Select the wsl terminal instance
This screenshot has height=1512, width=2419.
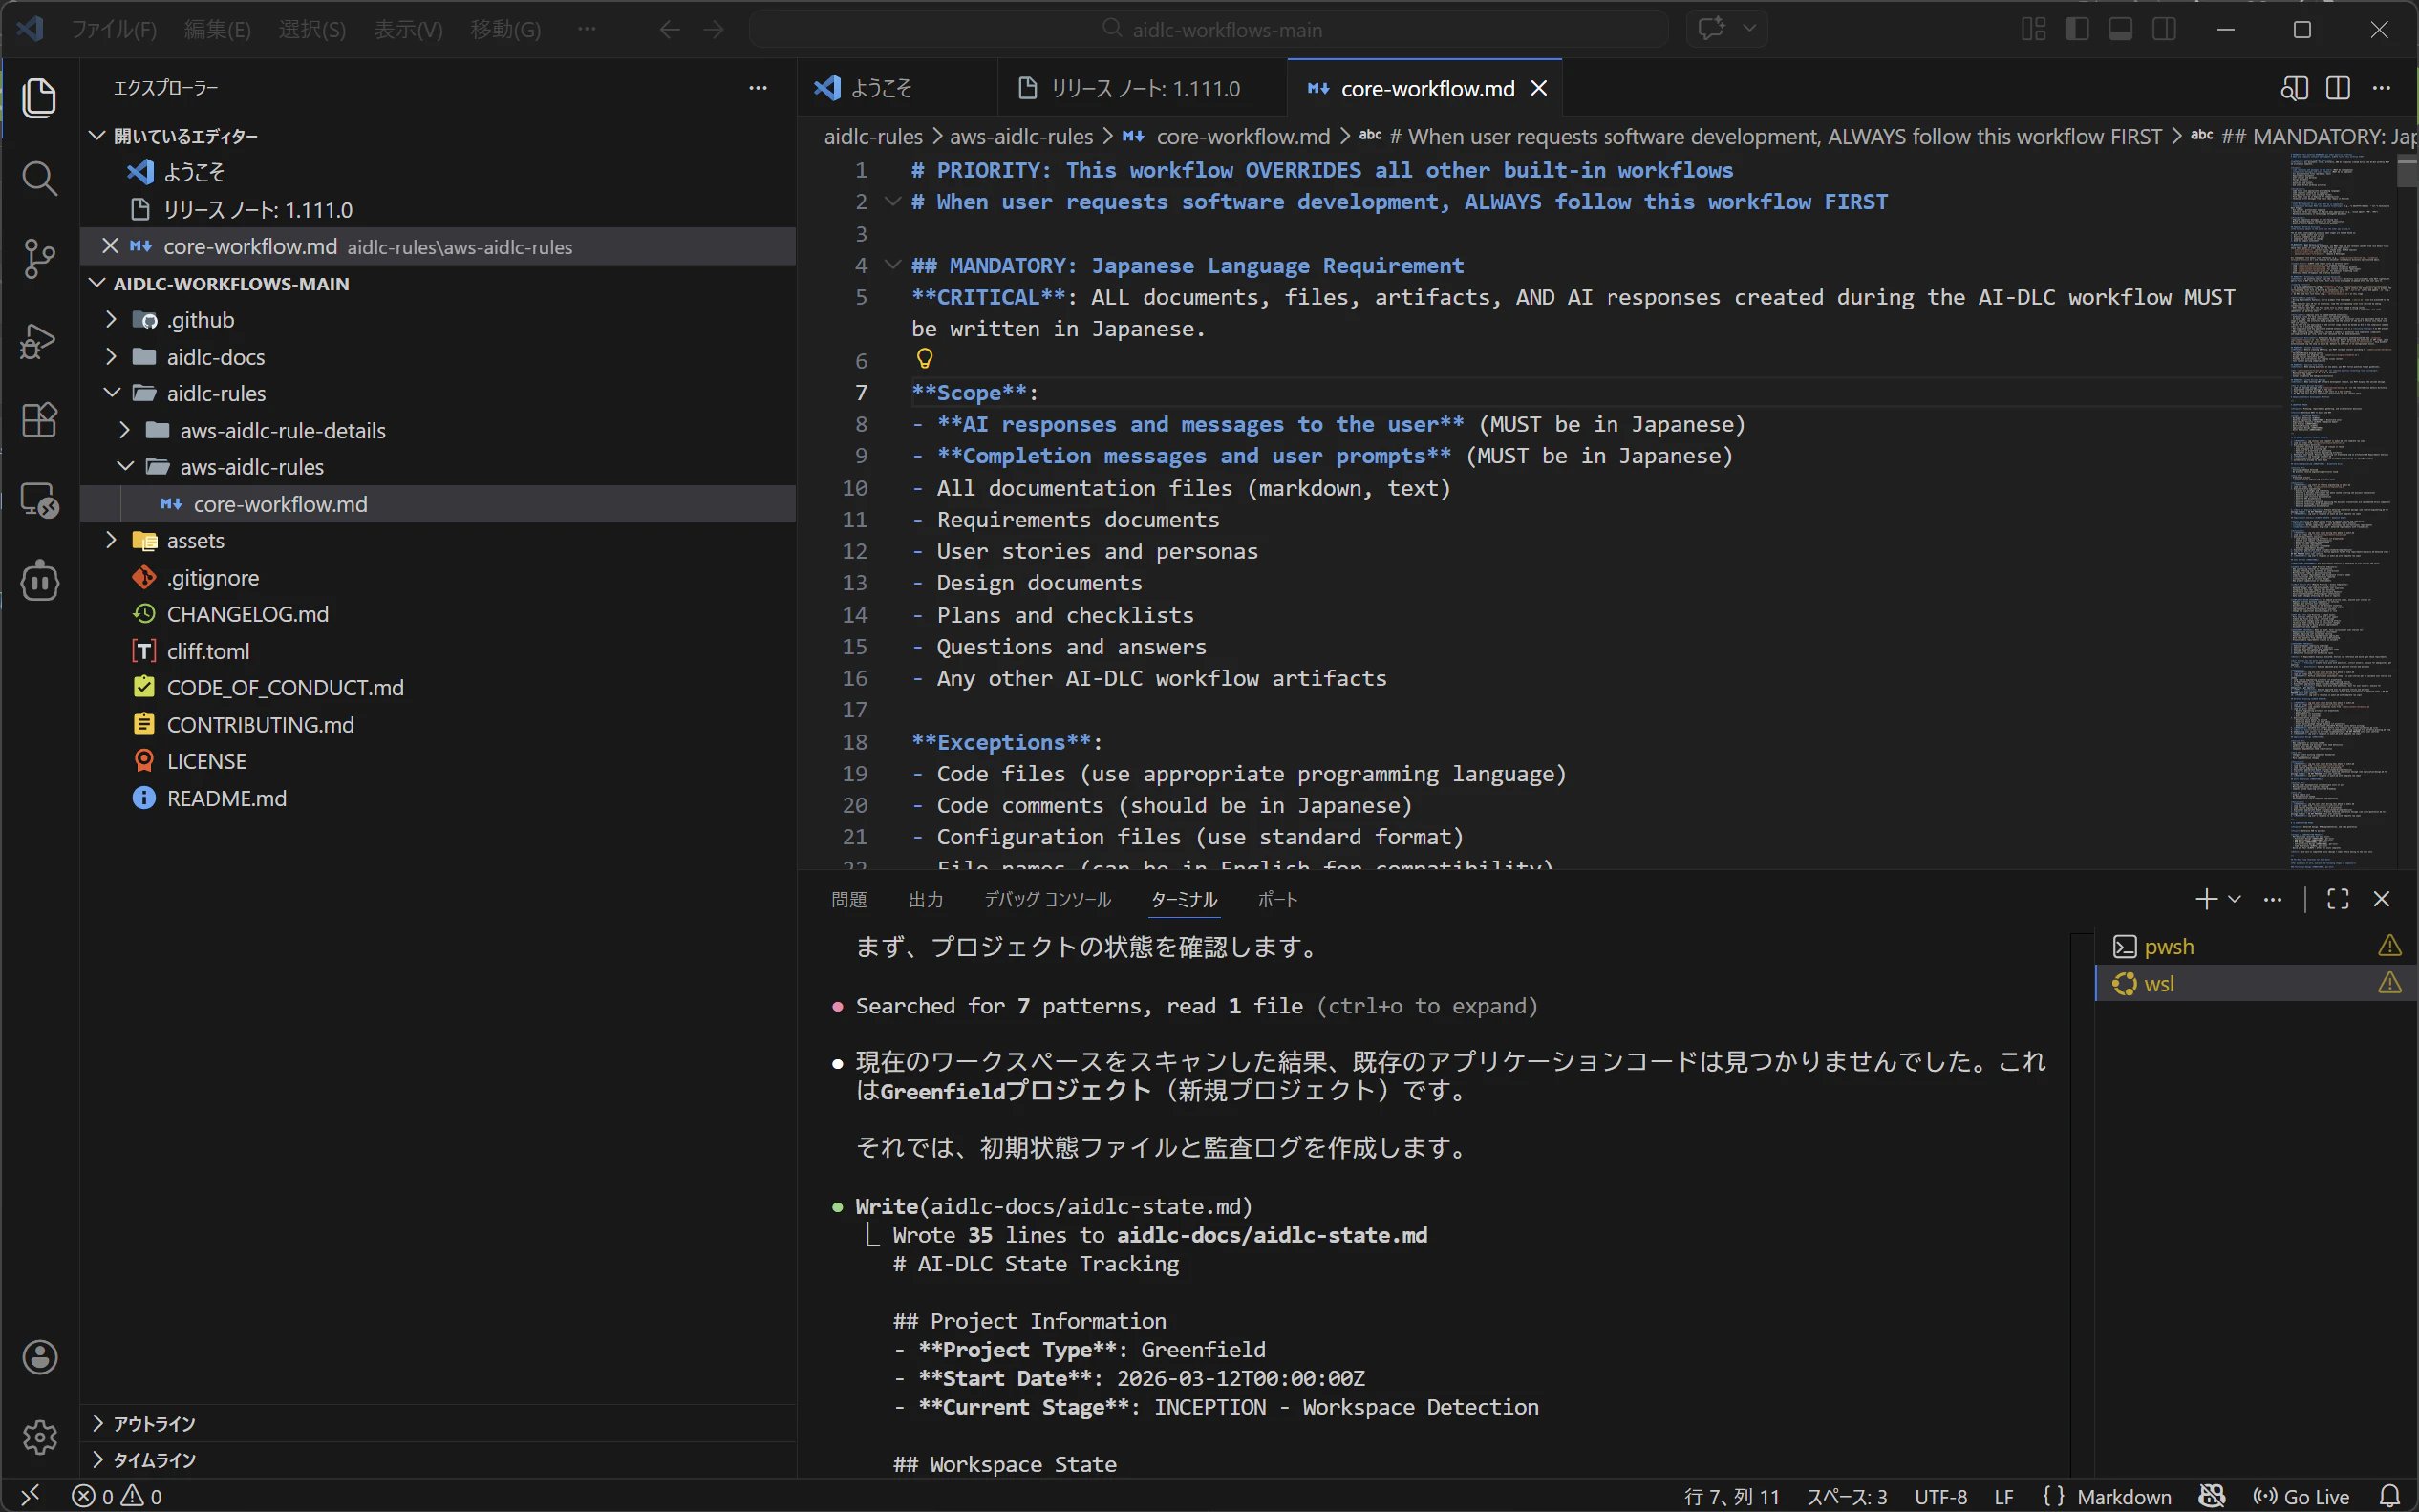pos(2256,983)
